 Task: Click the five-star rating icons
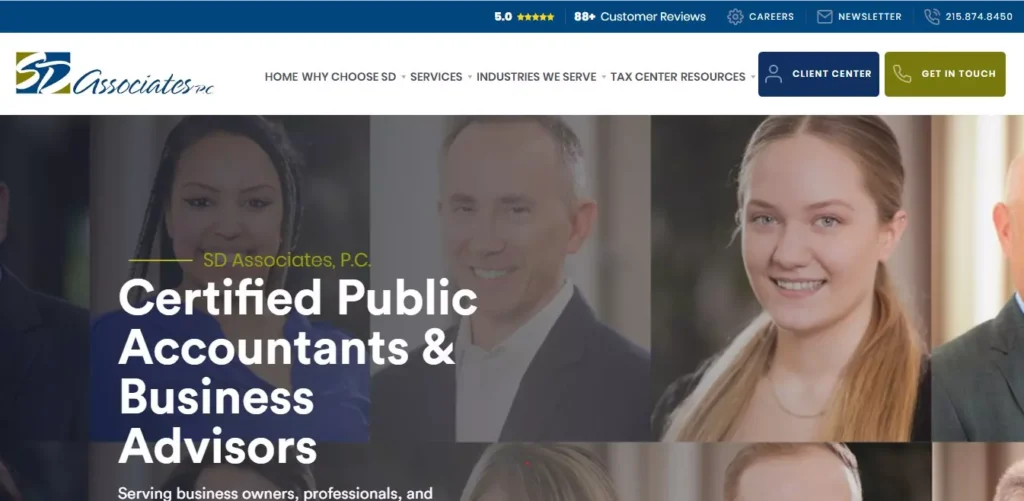click(536, 17)
